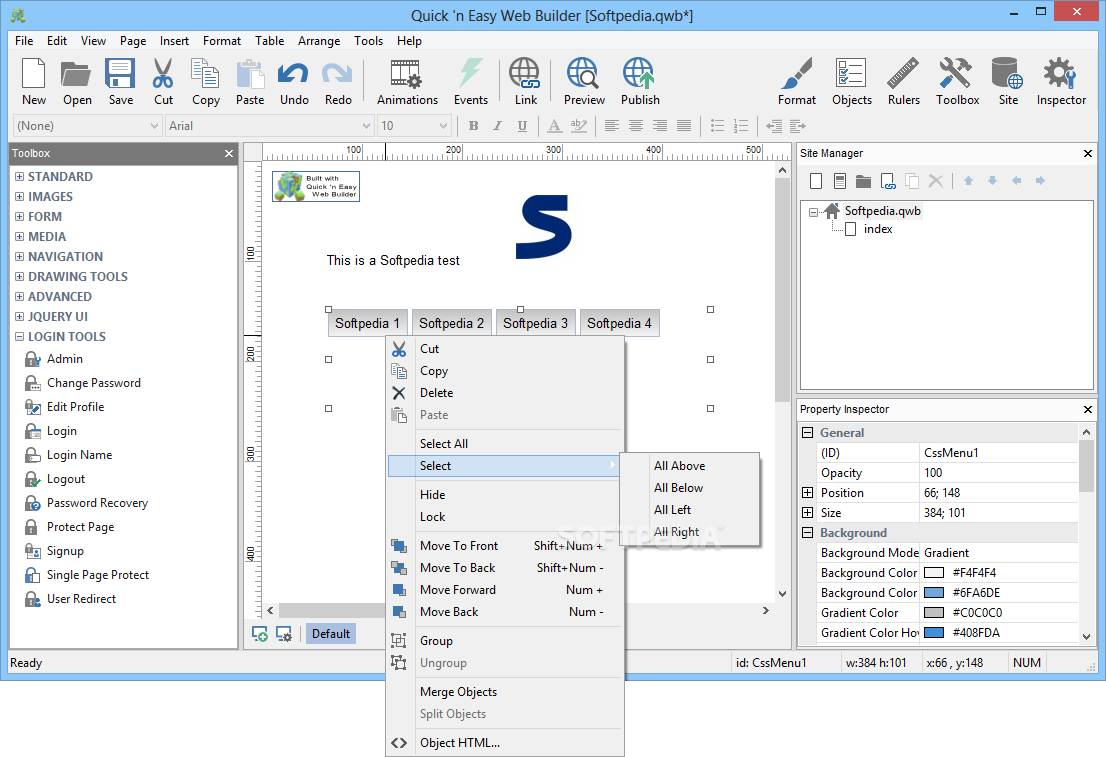Select index page in Site Manager
The width and height of the screenshot is (1106, 757).
877,229
